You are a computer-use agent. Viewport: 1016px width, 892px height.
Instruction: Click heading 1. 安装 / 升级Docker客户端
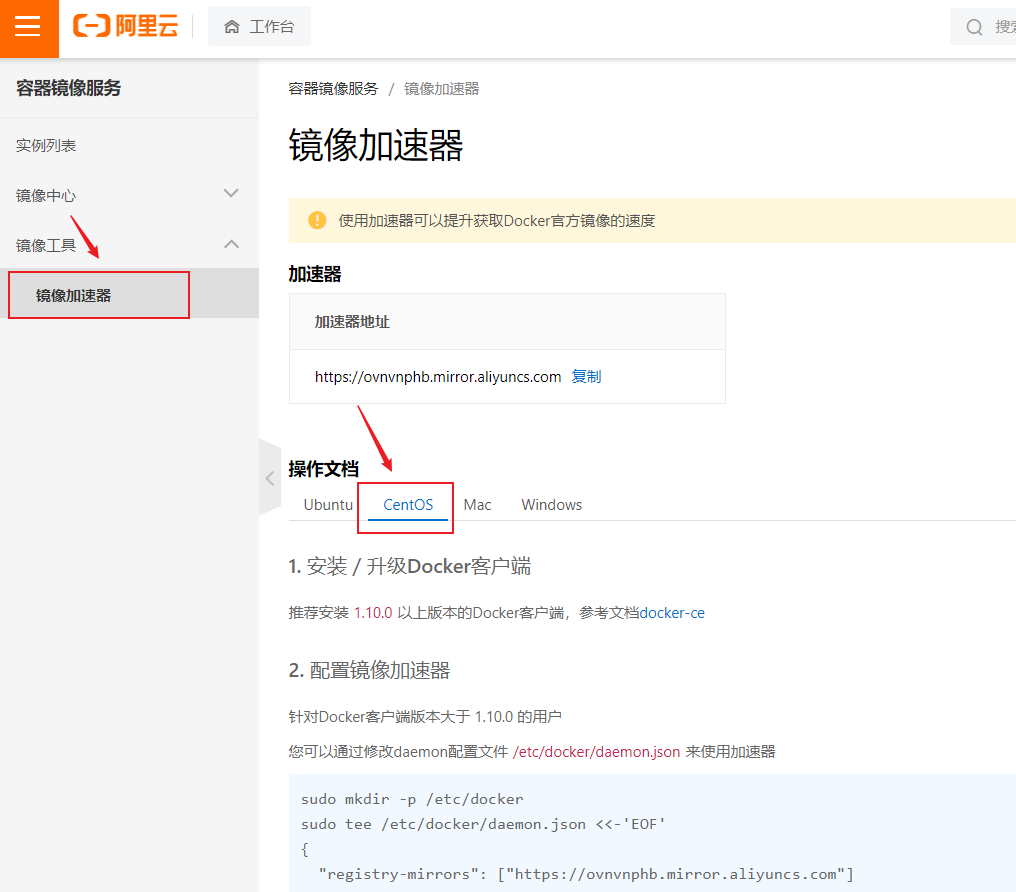pyautogui.click(x=410, y=566)
